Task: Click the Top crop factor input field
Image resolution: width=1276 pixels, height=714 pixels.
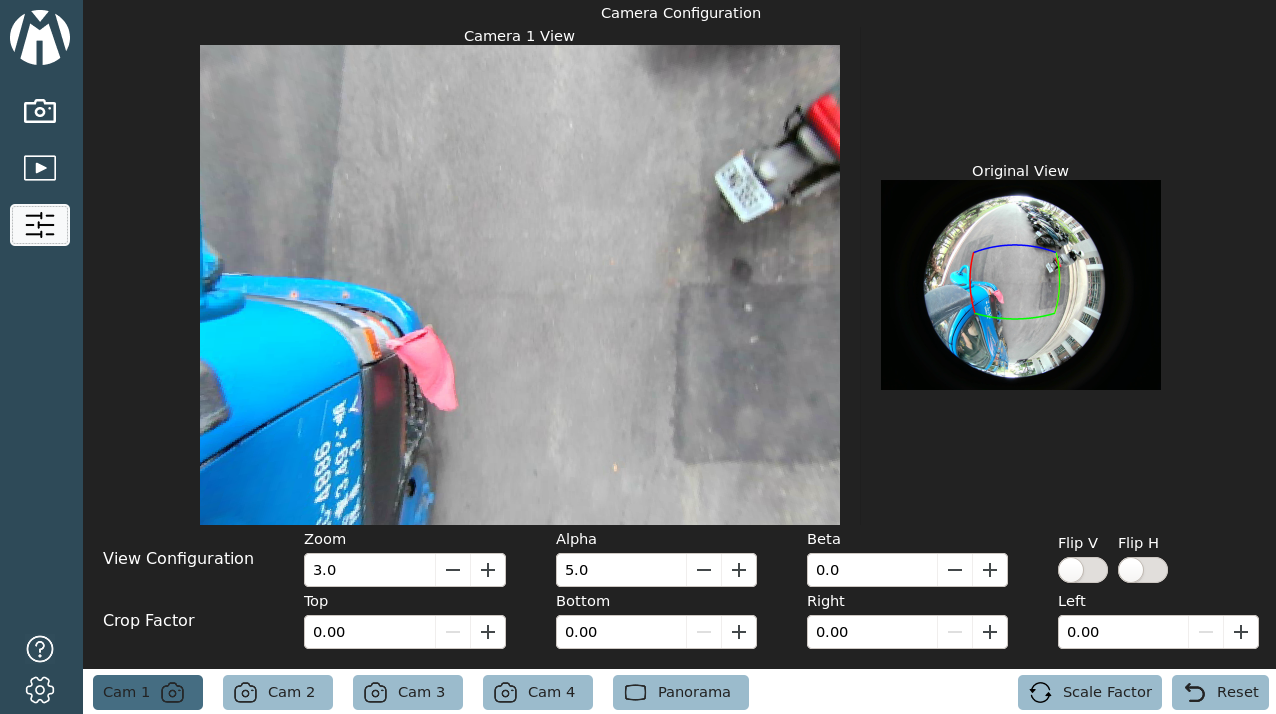Action: point(369,632)
